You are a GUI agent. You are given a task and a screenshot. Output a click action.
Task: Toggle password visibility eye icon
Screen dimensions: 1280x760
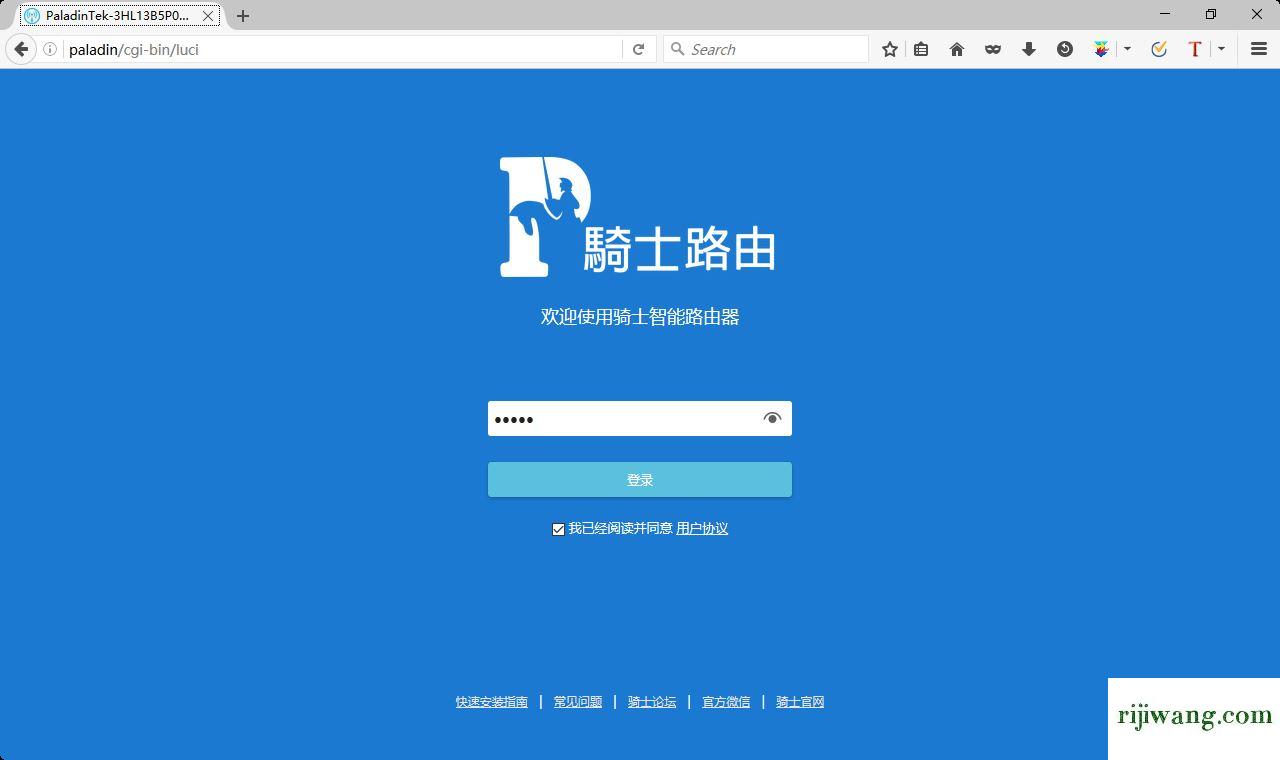coord(772,419)
